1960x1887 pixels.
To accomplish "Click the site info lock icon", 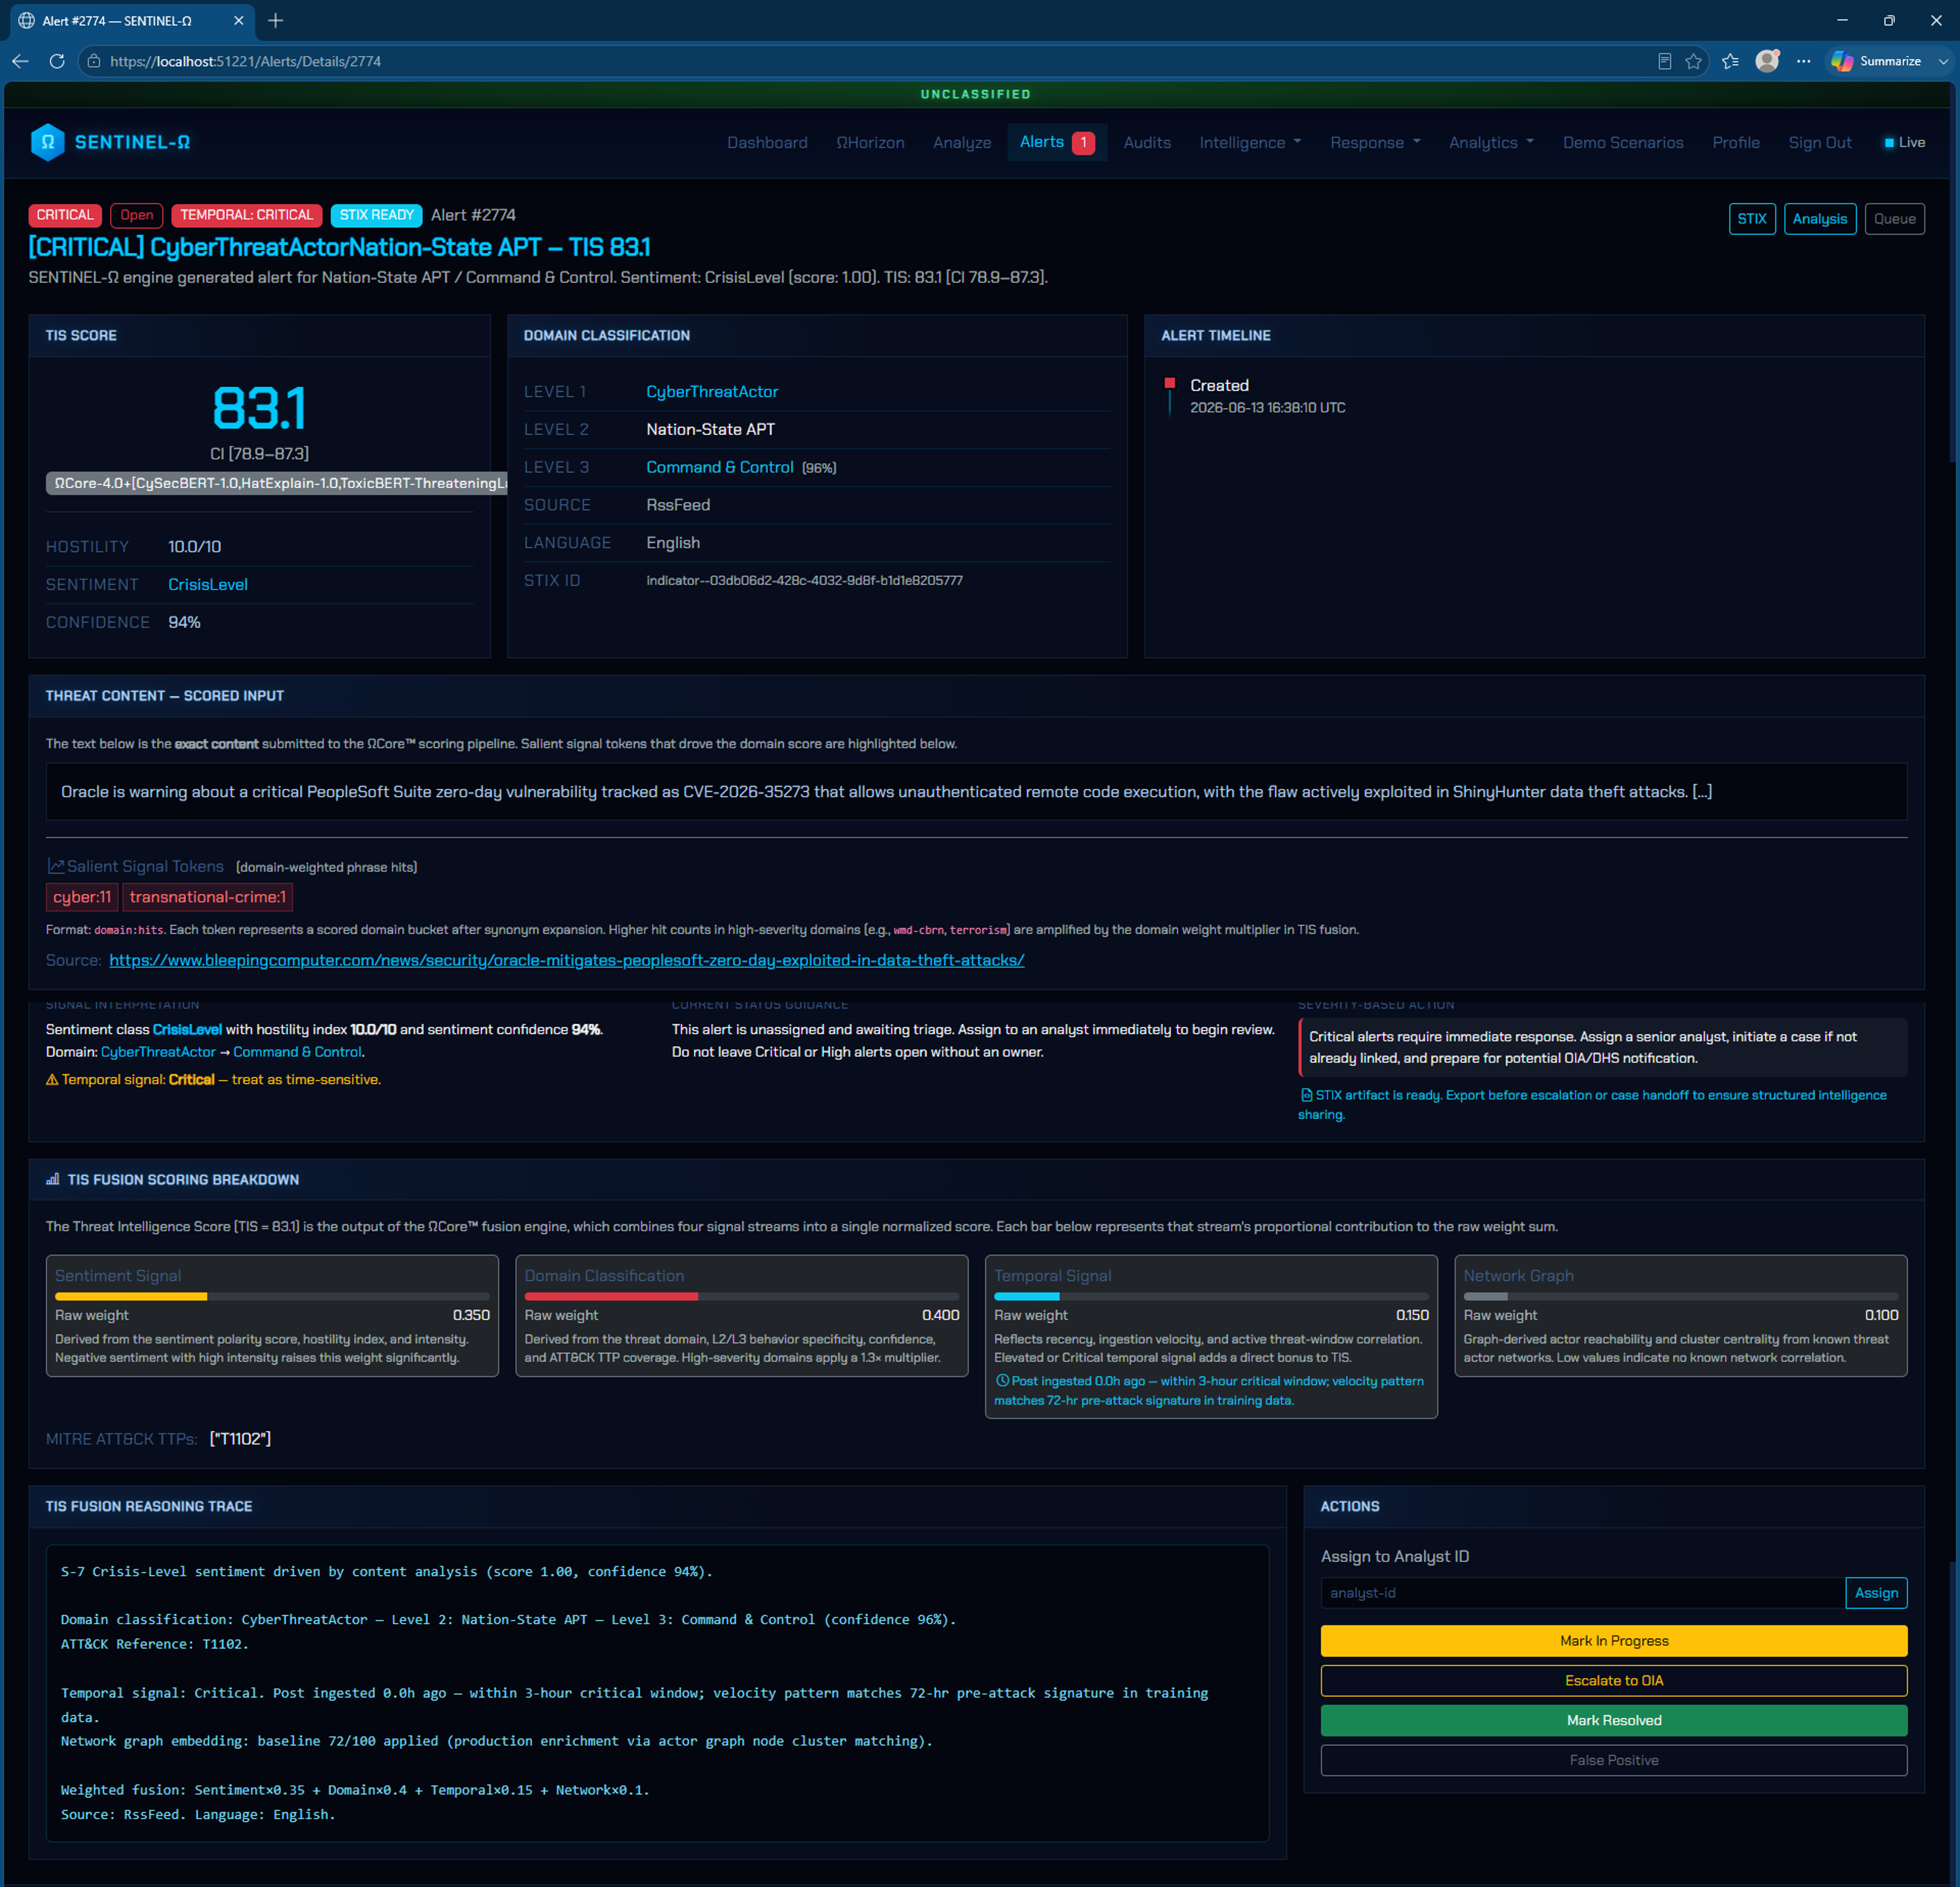I will (94, 61).
